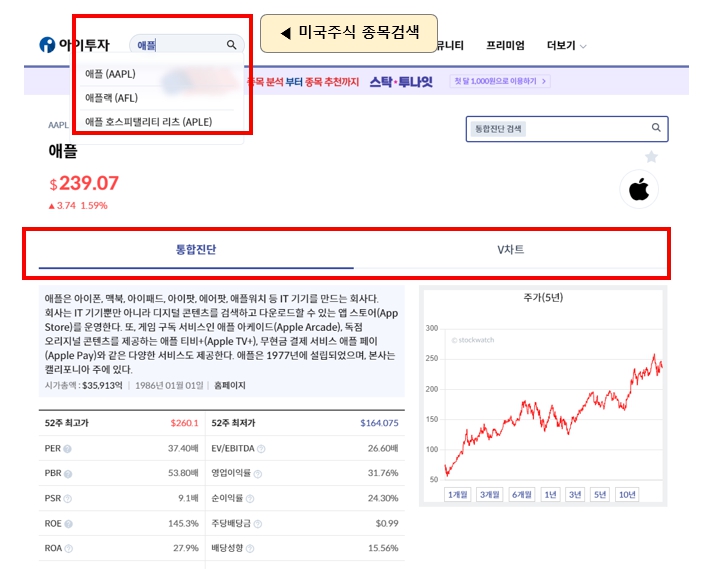Click the $239.07 stock price
Screen dimensions: 704x570
[x=84, y=183]
